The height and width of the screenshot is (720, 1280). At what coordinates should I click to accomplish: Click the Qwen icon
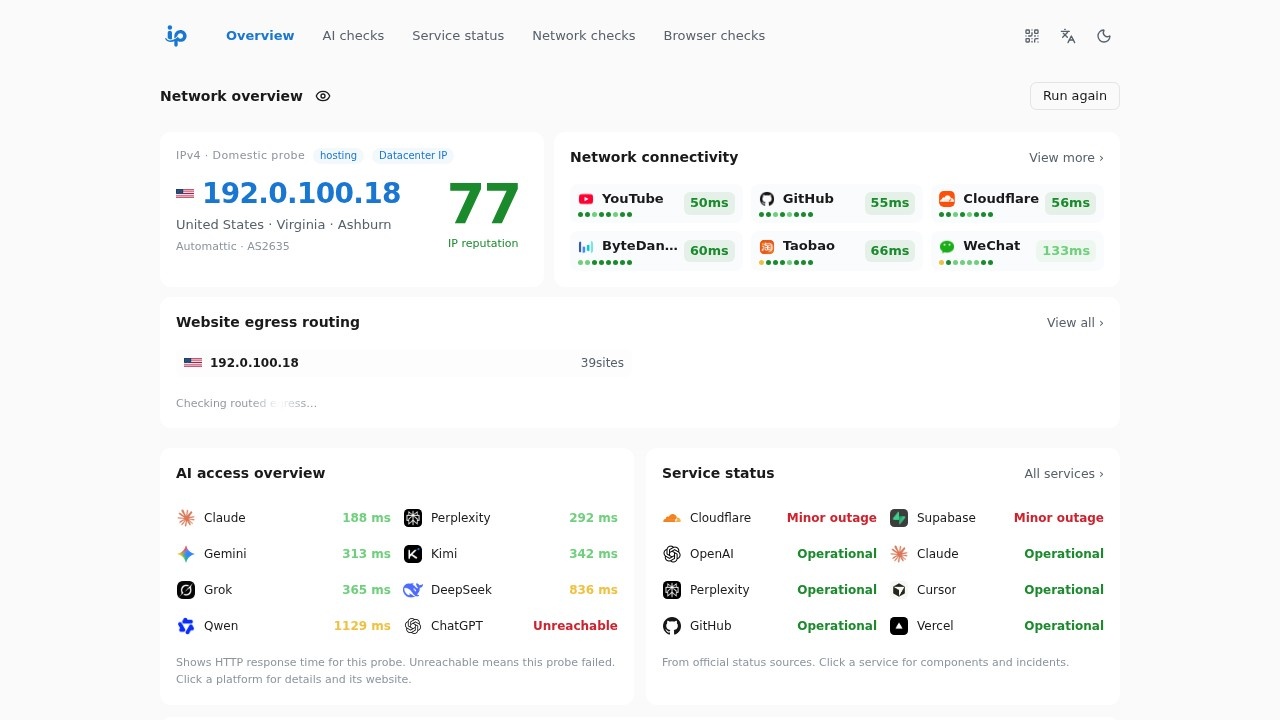coord(186,626)
